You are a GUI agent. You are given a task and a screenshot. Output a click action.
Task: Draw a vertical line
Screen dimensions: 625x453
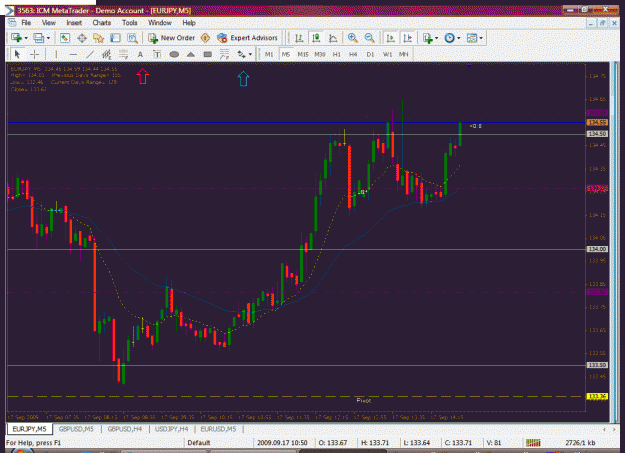56,54
